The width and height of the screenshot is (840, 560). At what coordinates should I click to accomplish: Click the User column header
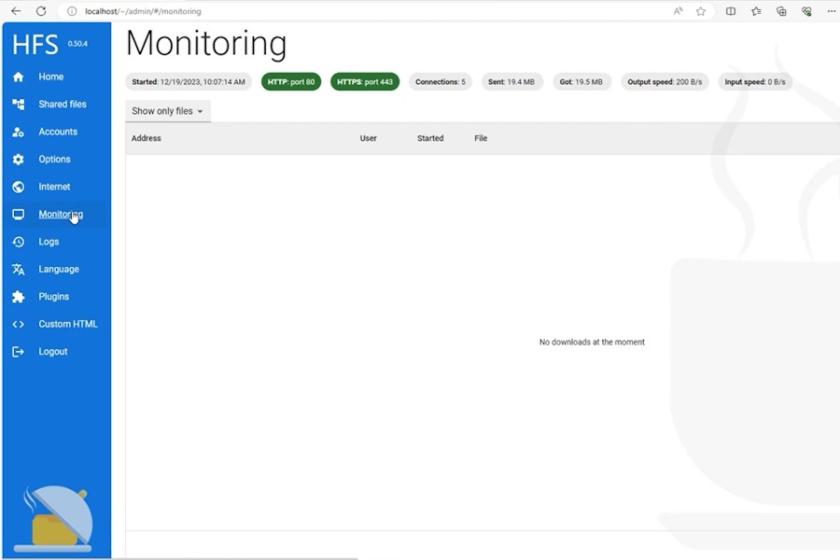click(x=368, y=138)
